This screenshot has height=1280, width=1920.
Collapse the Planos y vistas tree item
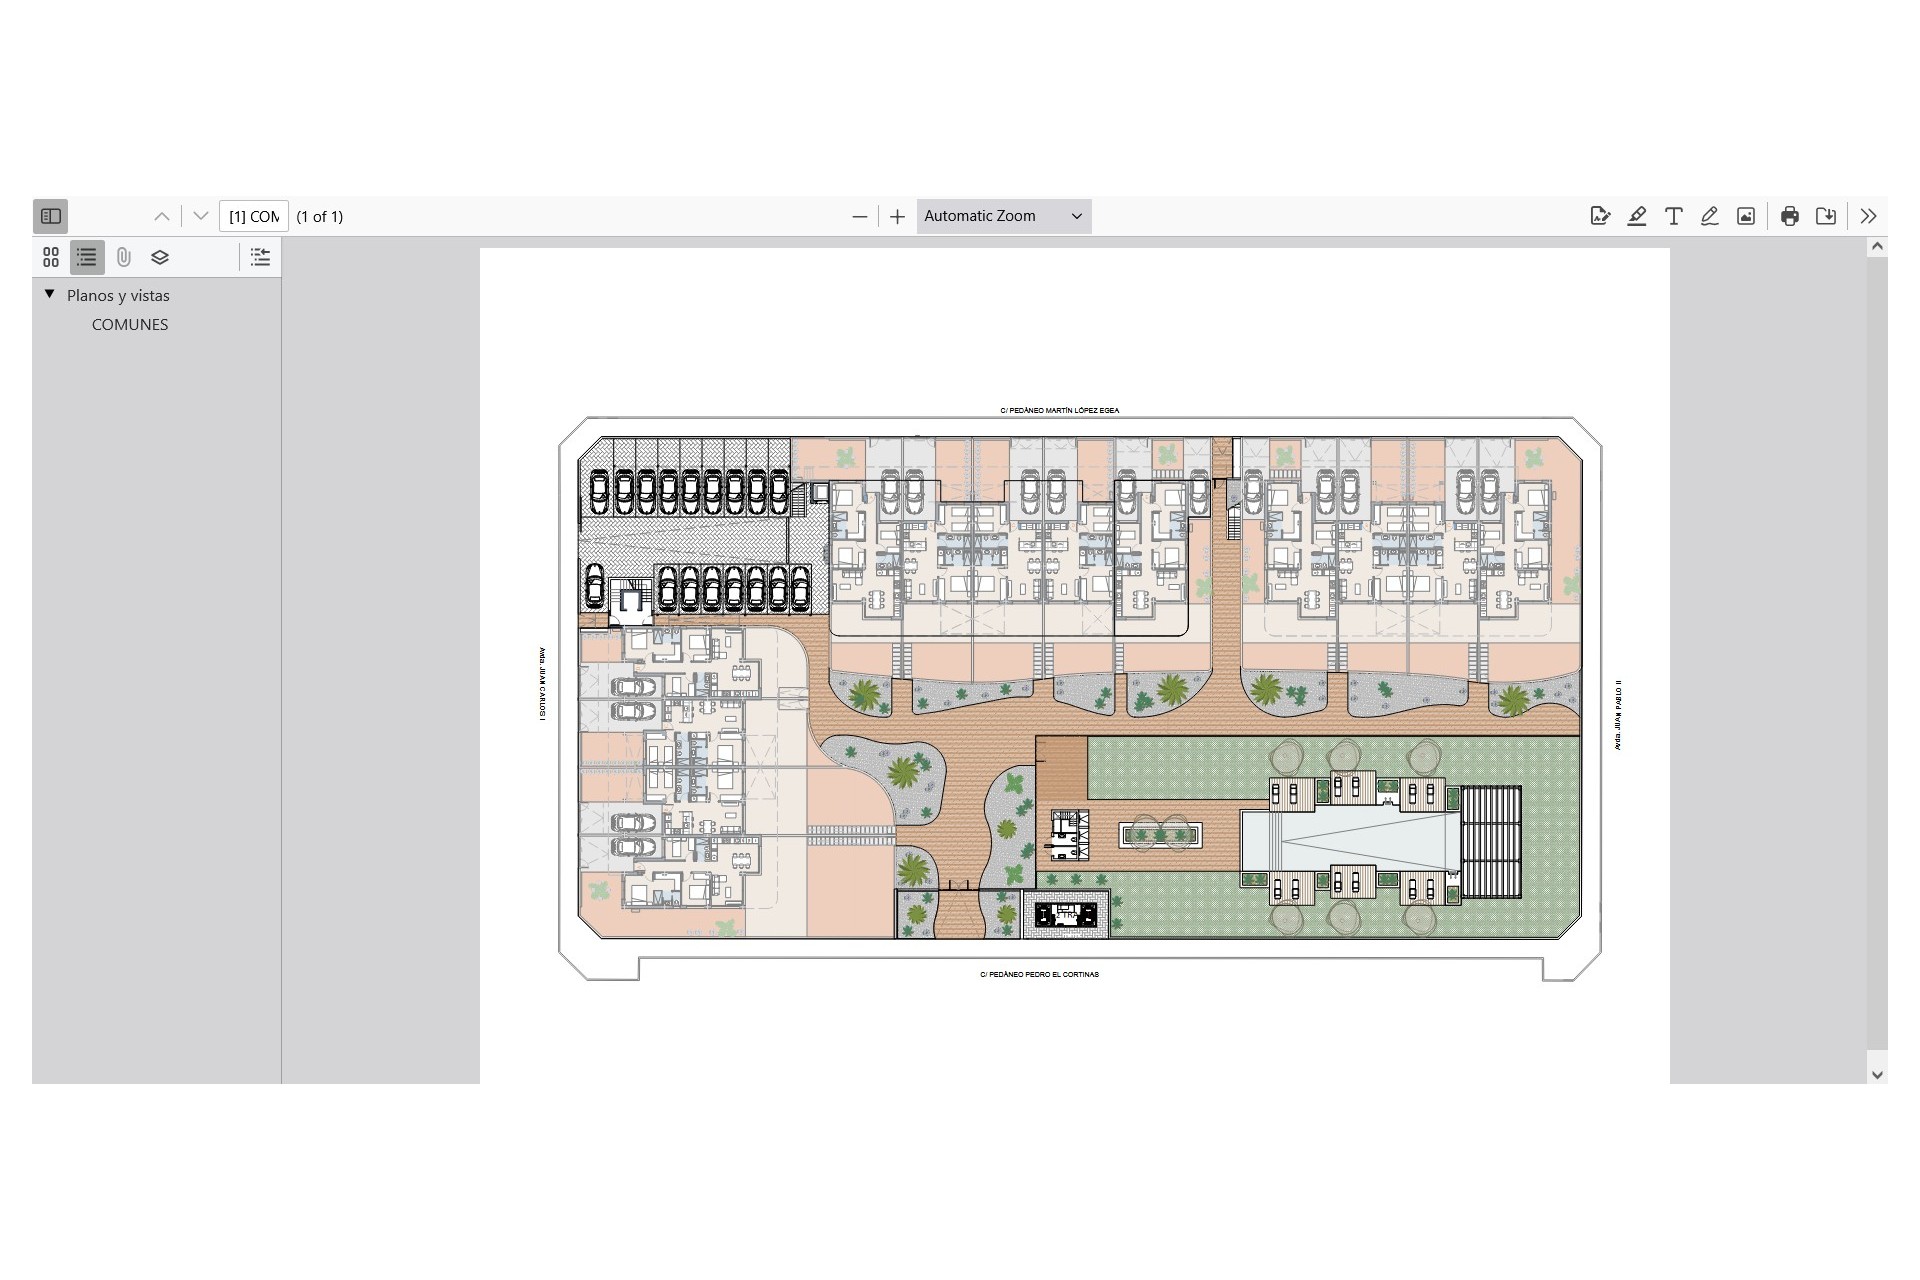(49, 294)
